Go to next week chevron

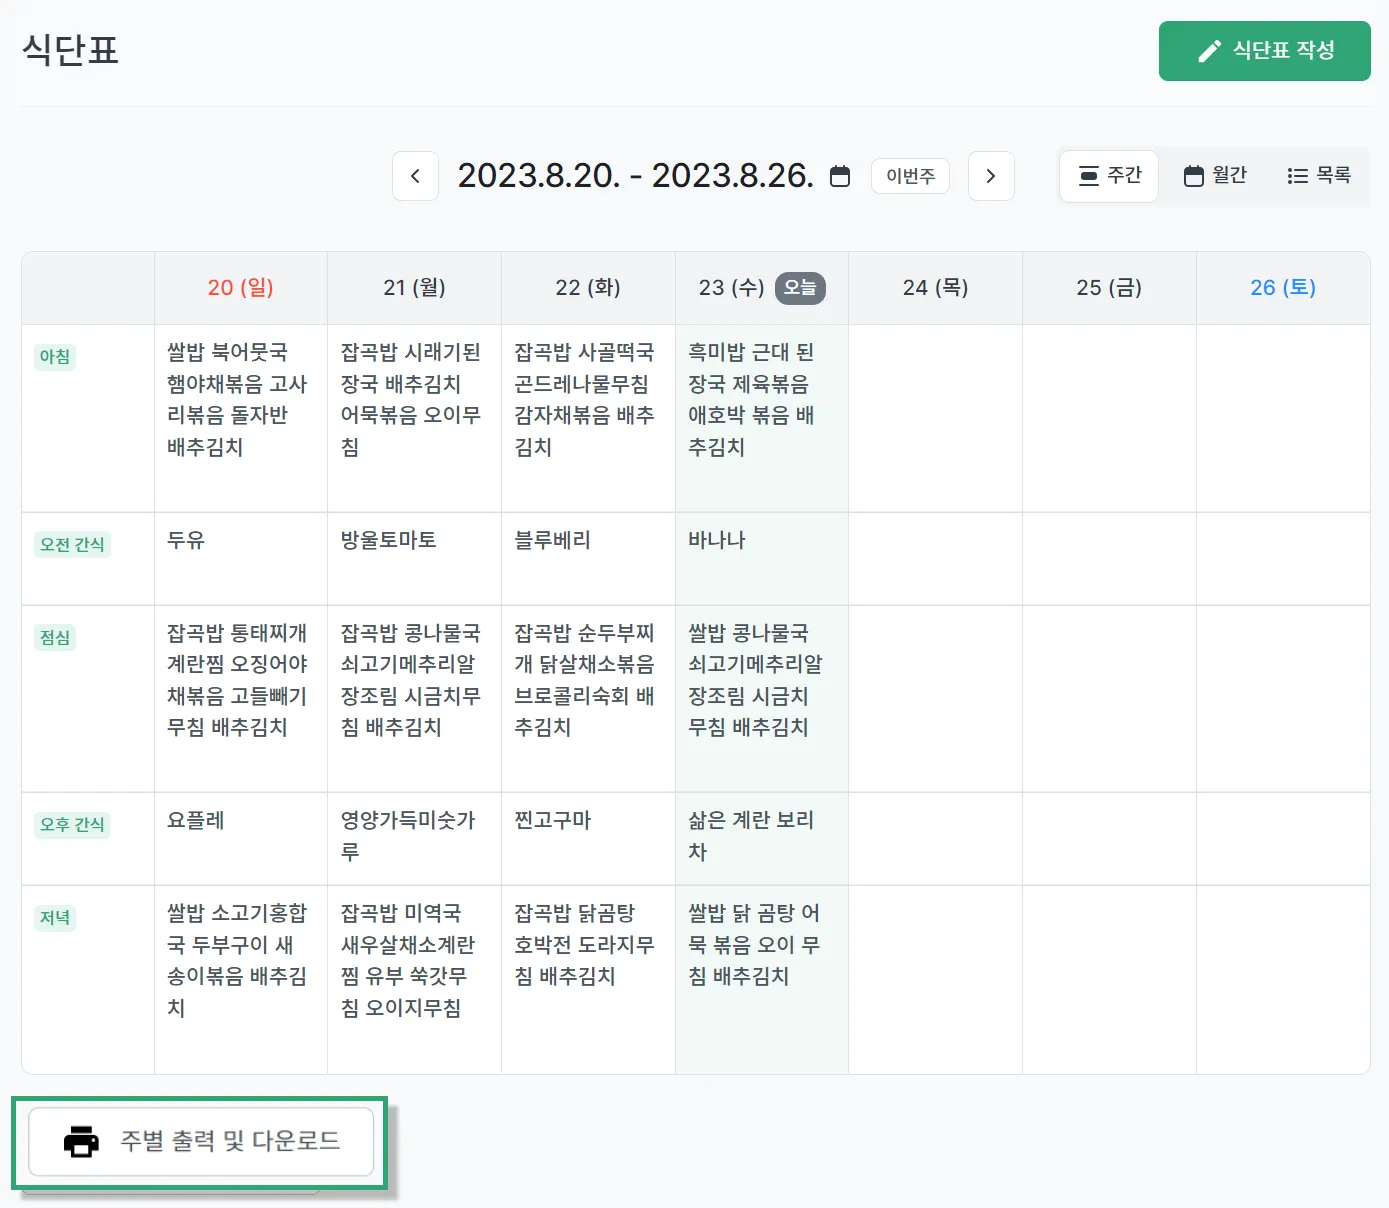pos(991,176)
